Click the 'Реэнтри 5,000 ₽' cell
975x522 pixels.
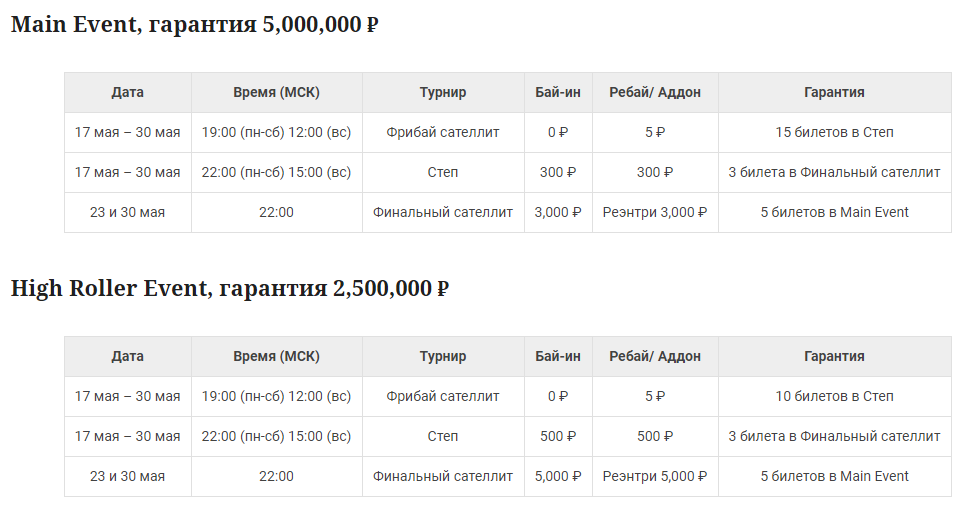pos(655,476)
